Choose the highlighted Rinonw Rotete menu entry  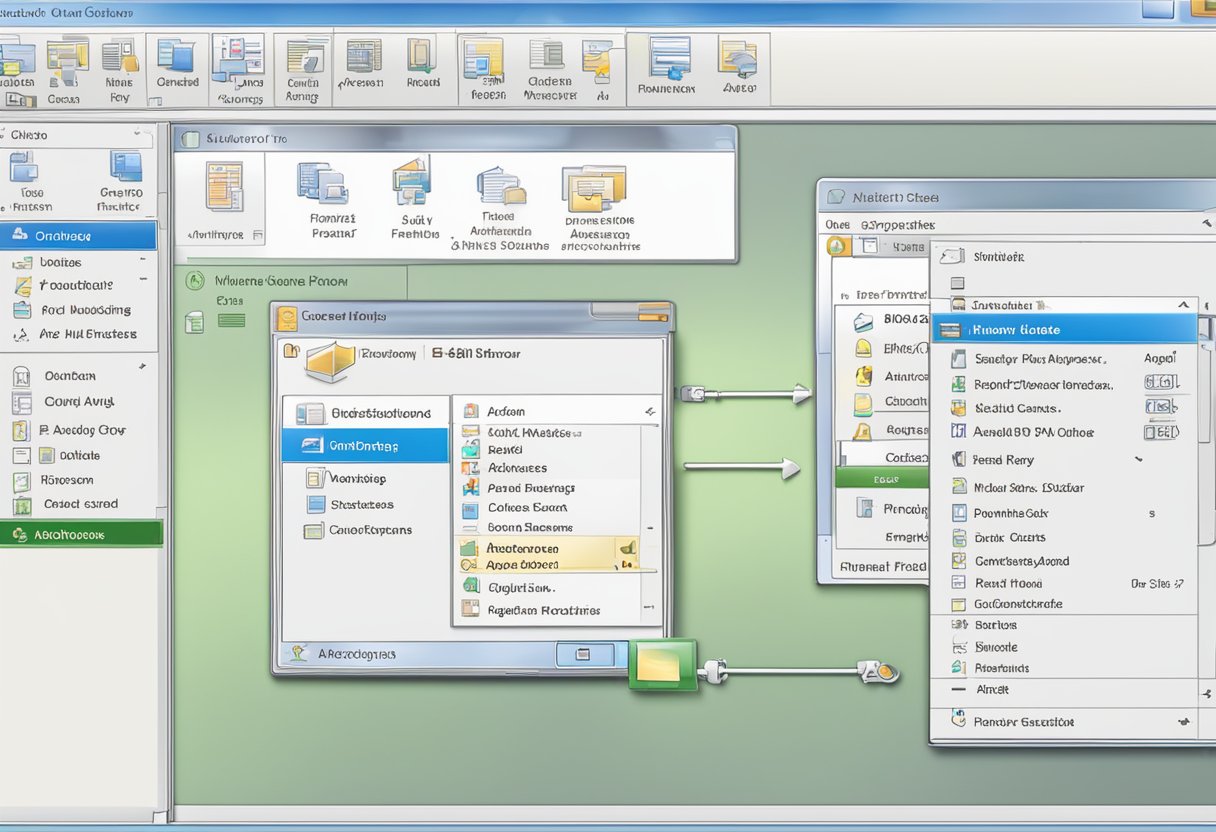(1063, 330)
